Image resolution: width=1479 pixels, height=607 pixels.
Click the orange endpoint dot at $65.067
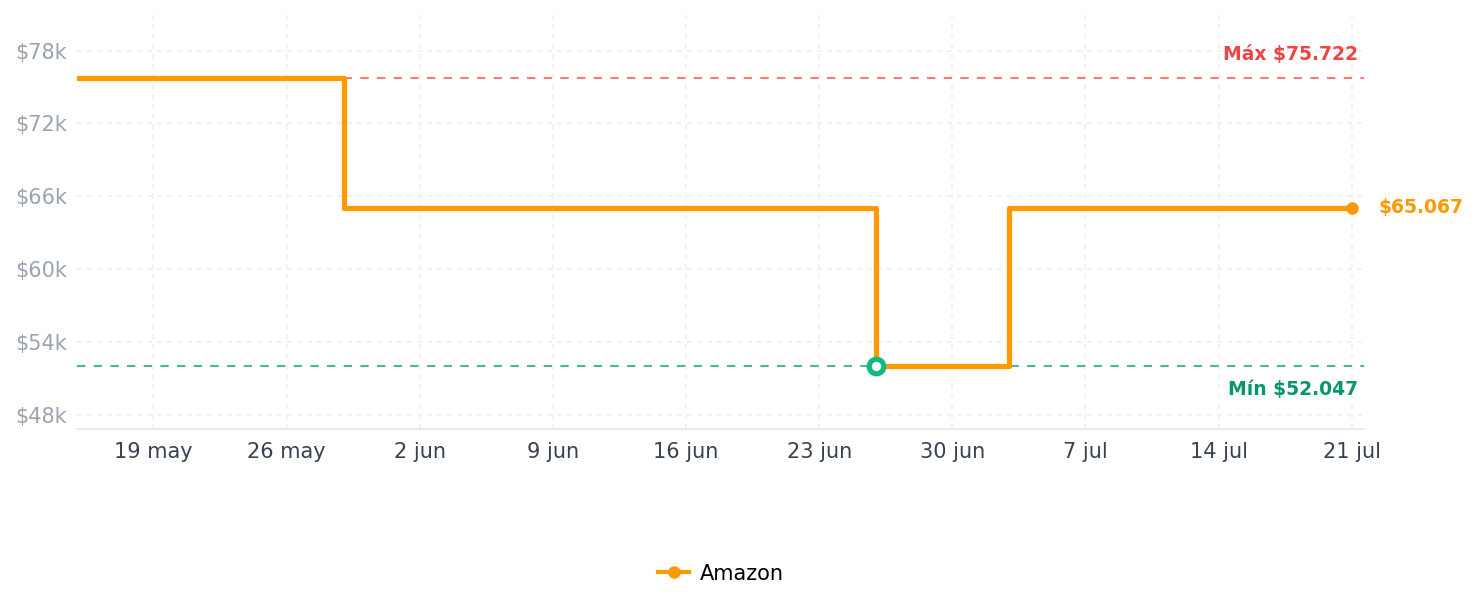pos(1352,208)
